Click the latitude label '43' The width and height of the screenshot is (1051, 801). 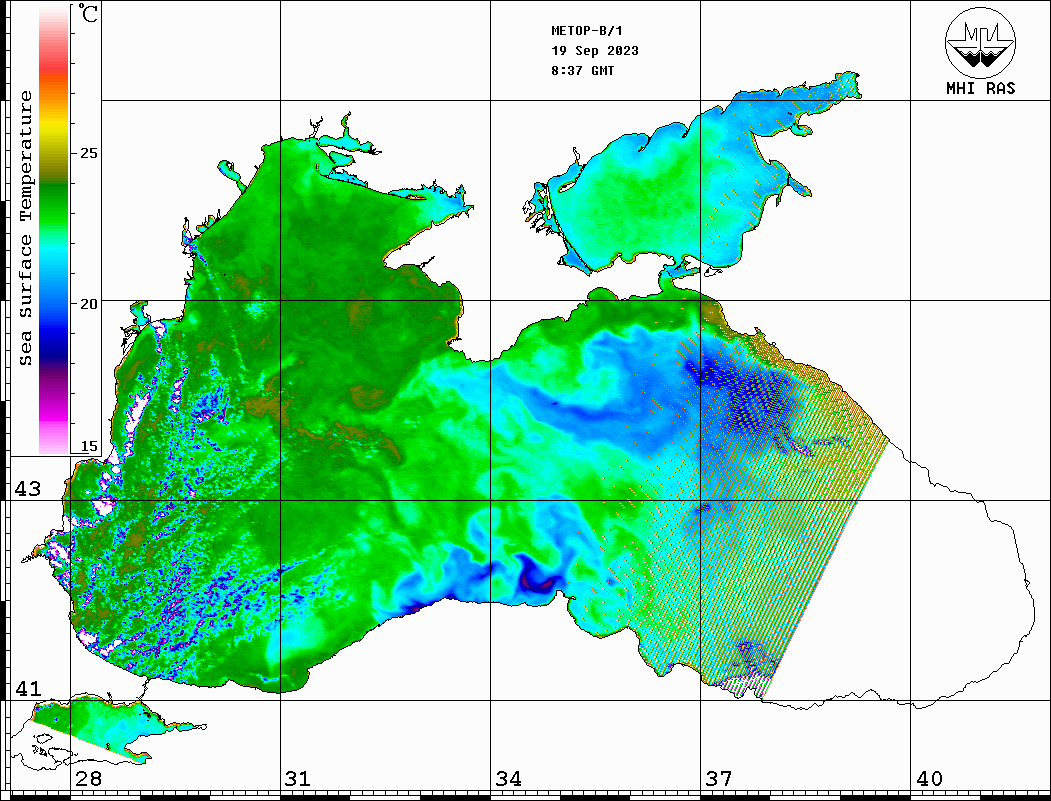(28, 489)
